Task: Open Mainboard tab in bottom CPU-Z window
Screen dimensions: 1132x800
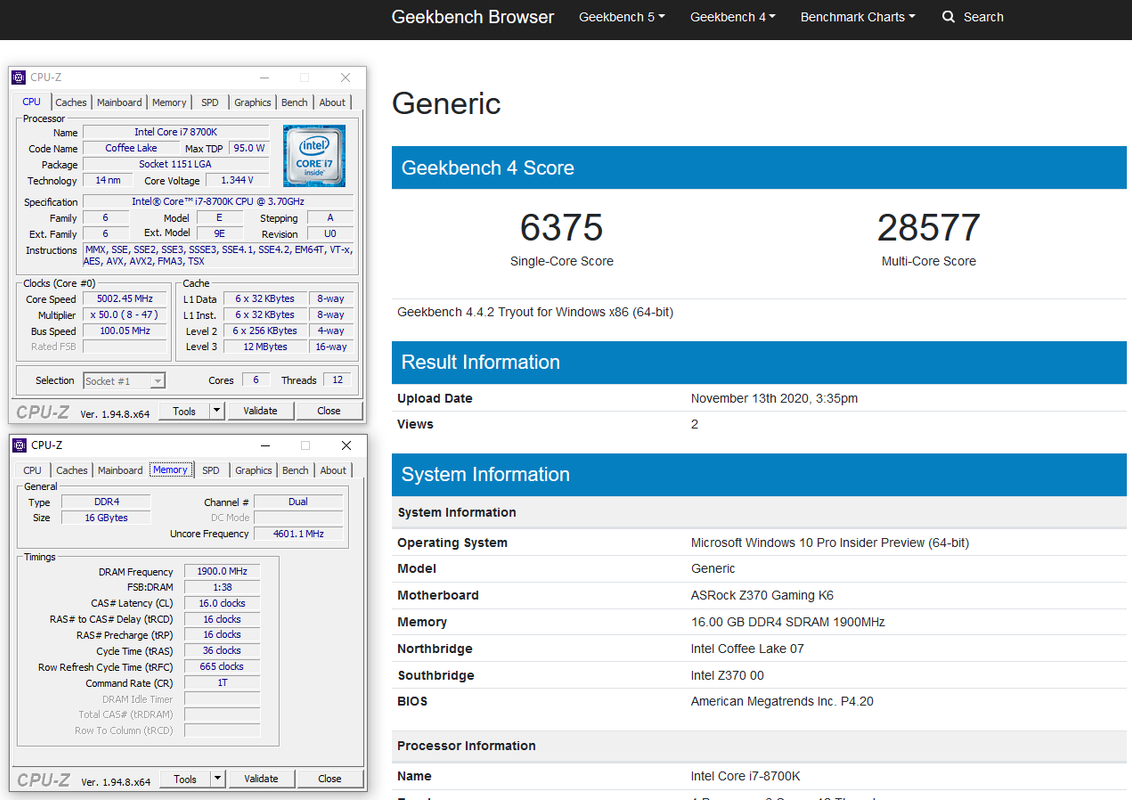Action: [x=120, y=470]
